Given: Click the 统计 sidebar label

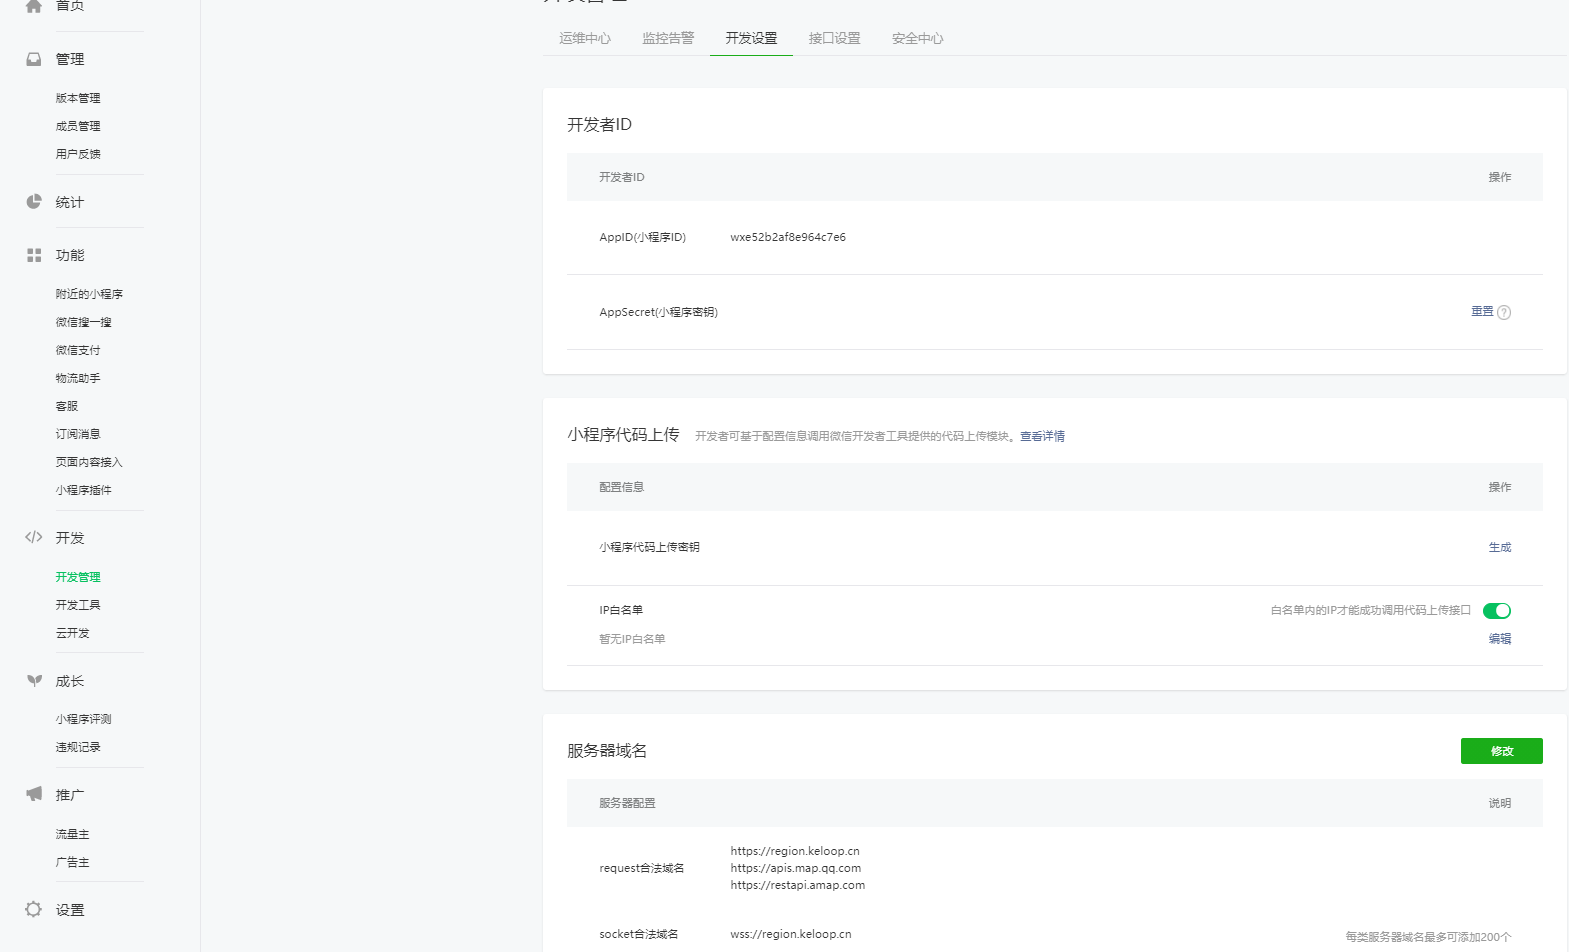Looking at the screenshot, I should (70, 202).
